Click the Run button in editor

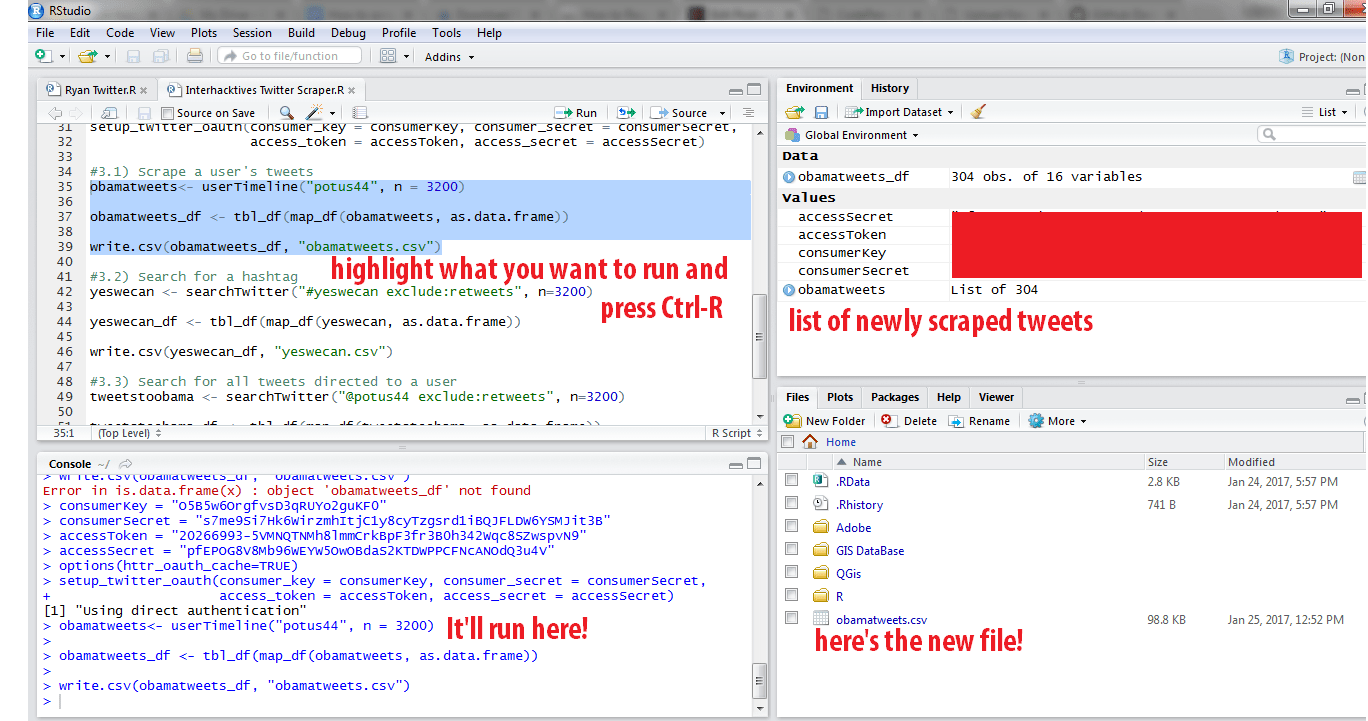tap(576, 113)
